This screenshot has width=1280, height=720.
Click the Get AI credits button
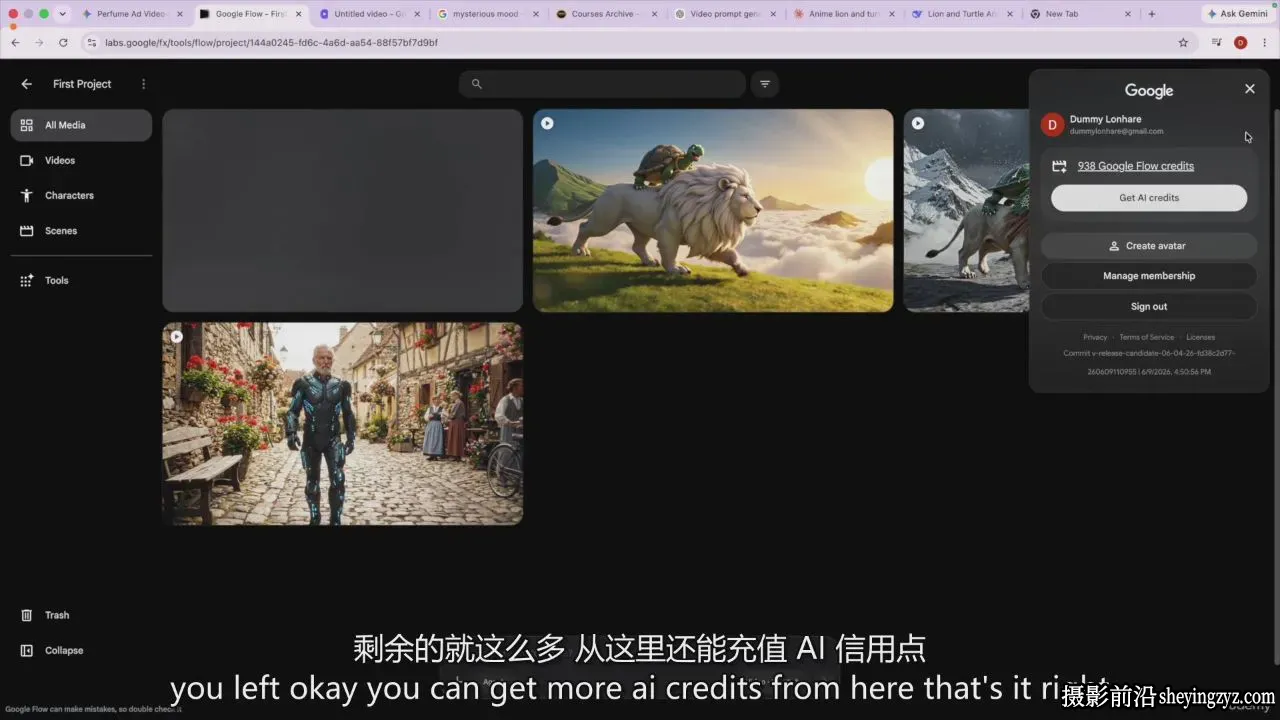1149,198
